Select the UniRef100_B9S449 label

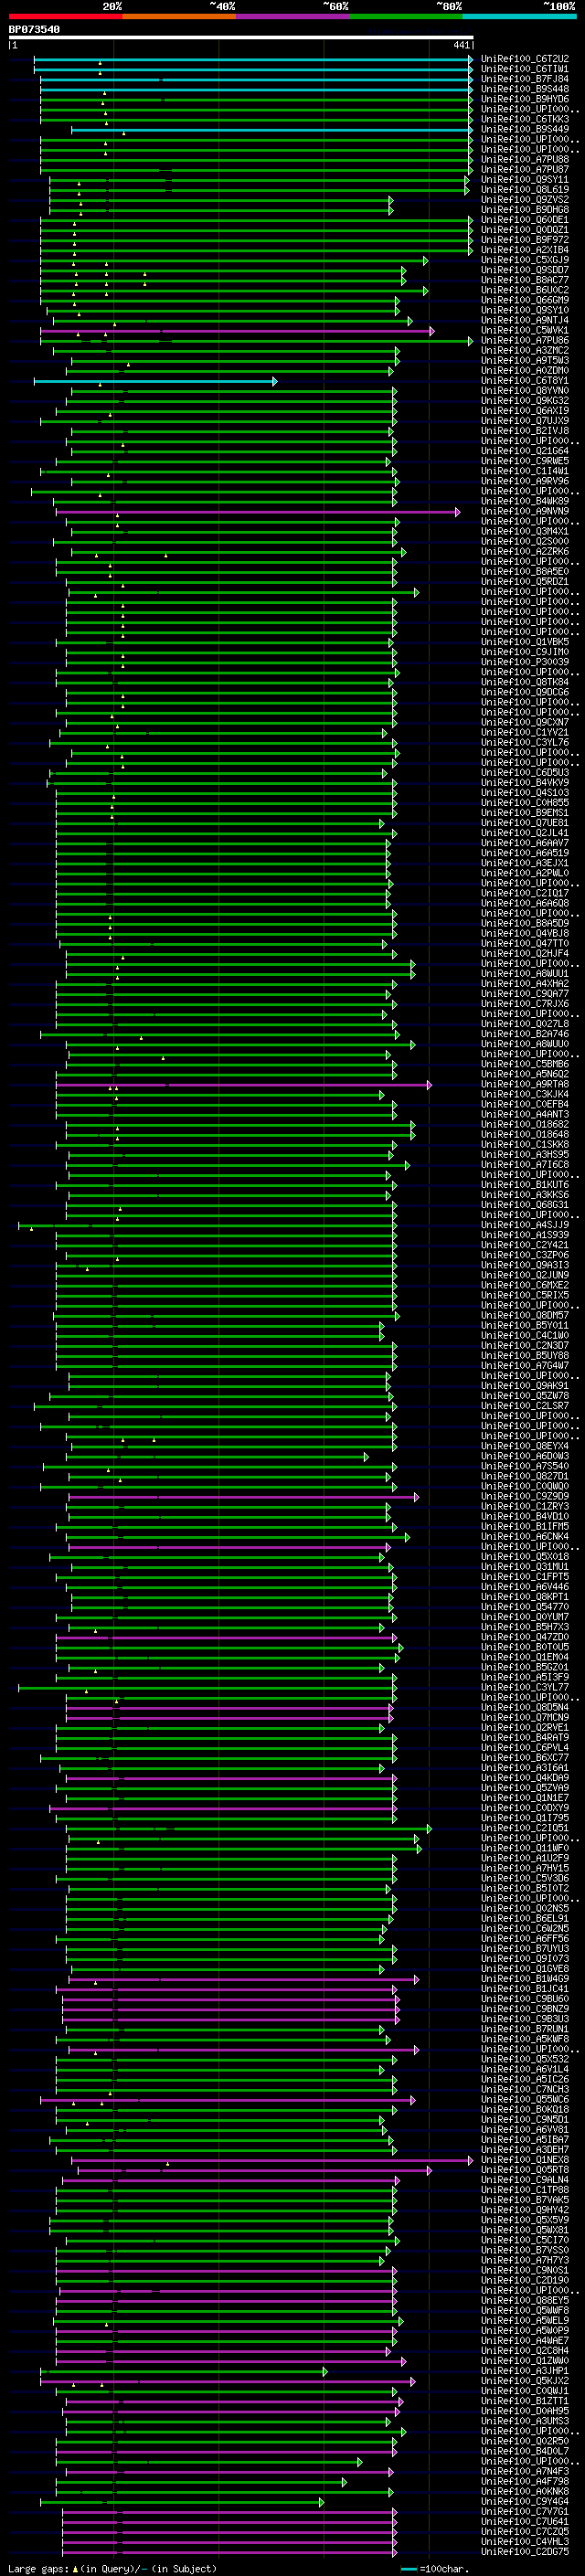(525, 129)
